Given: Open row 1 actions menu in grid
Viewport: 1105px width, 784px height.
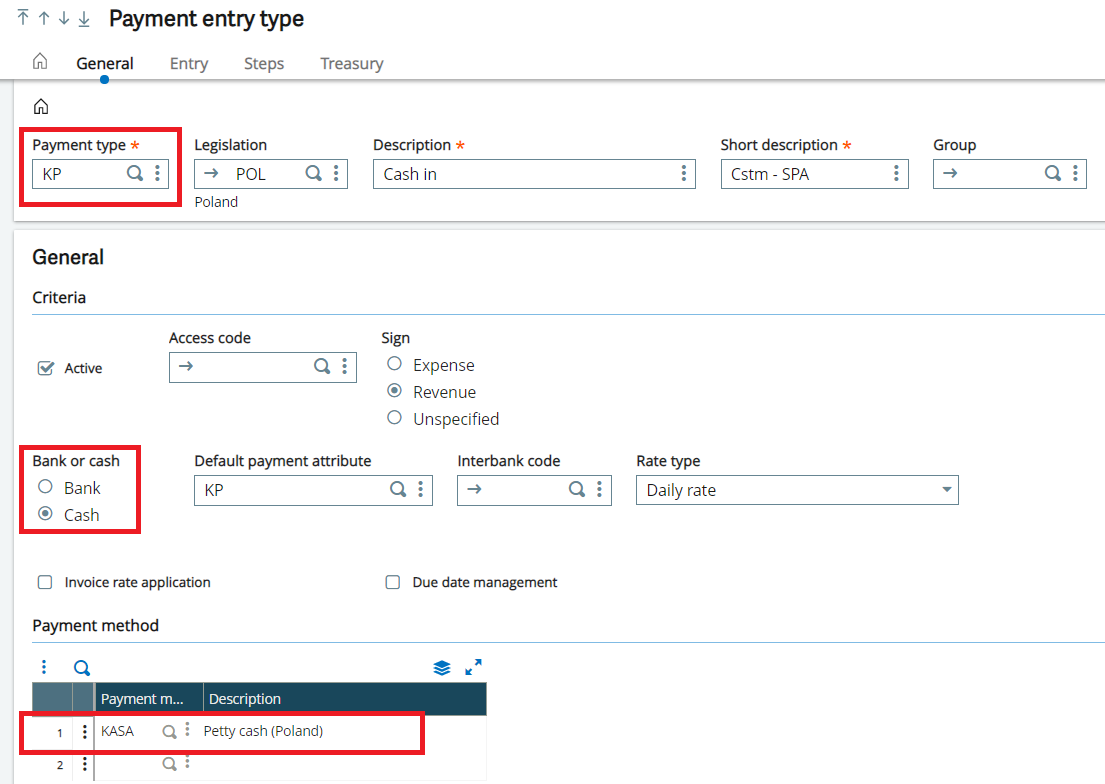Looking at the screenshot, I should [x=85, y=732].
